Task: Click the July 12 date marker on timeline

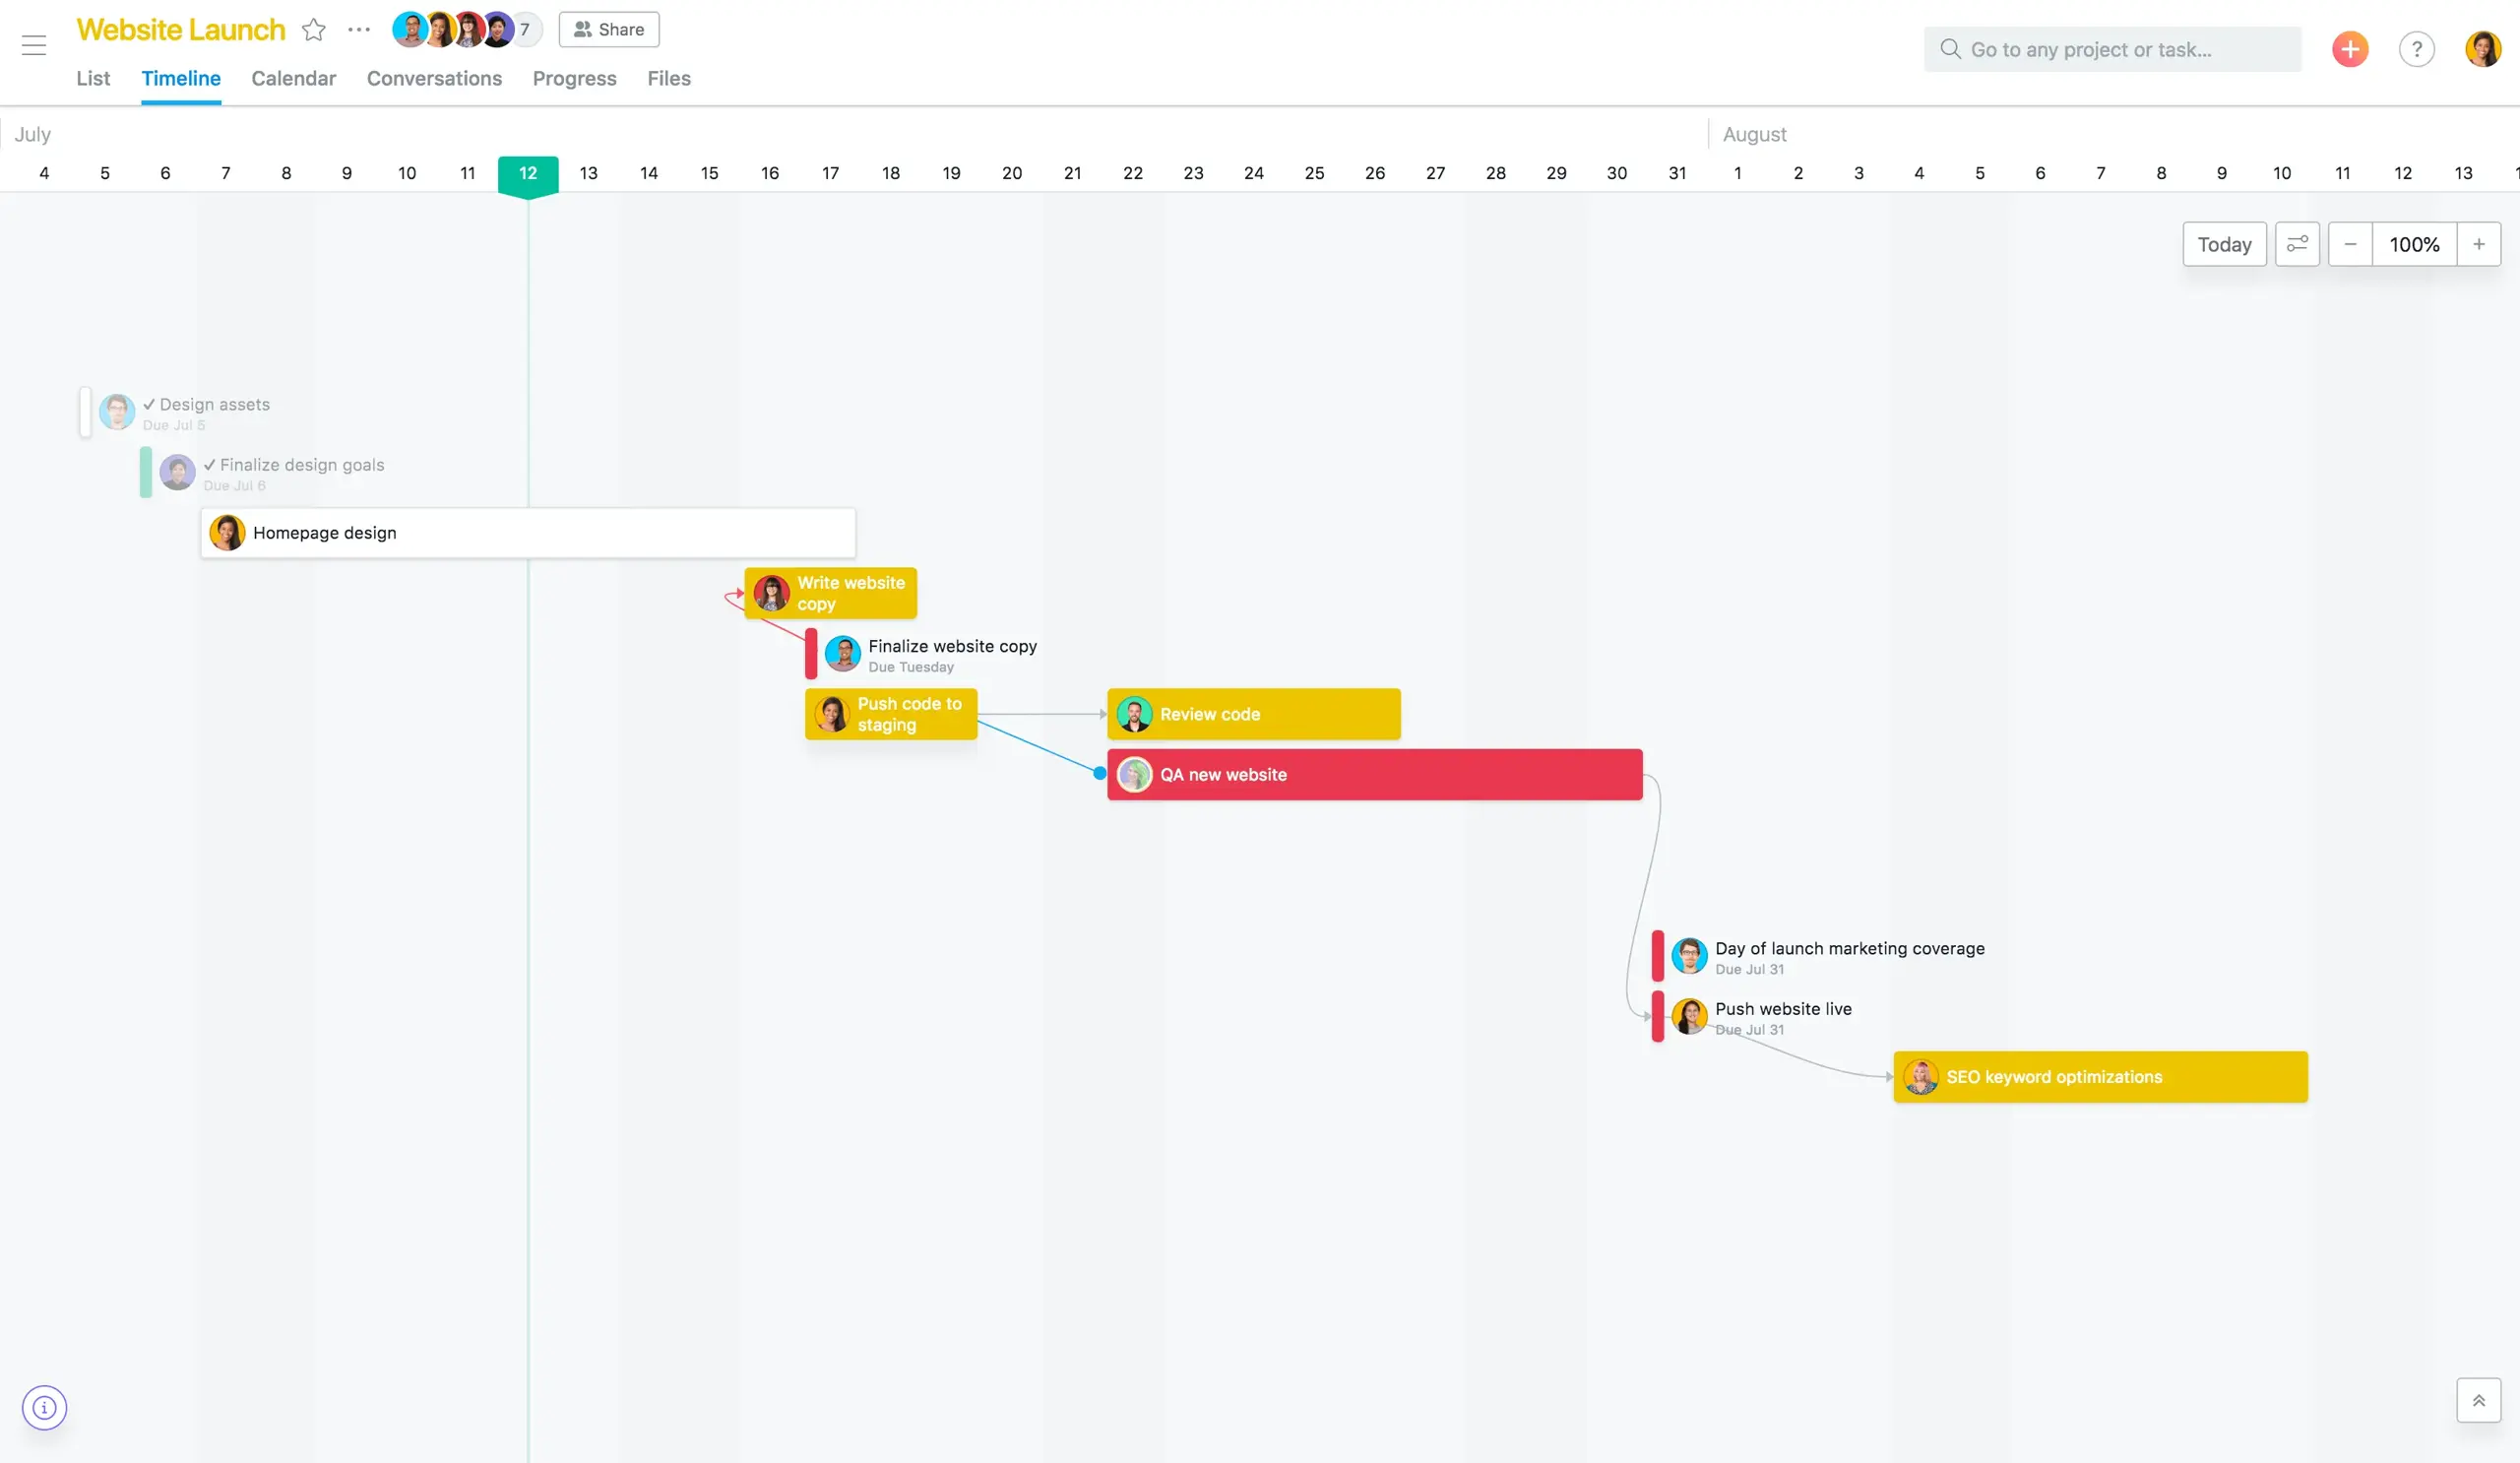Action: pos(528,172)
